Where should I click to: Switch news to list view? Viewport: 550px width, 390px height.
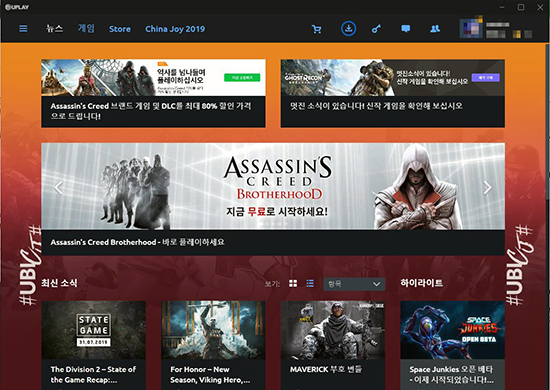[310, 283]
